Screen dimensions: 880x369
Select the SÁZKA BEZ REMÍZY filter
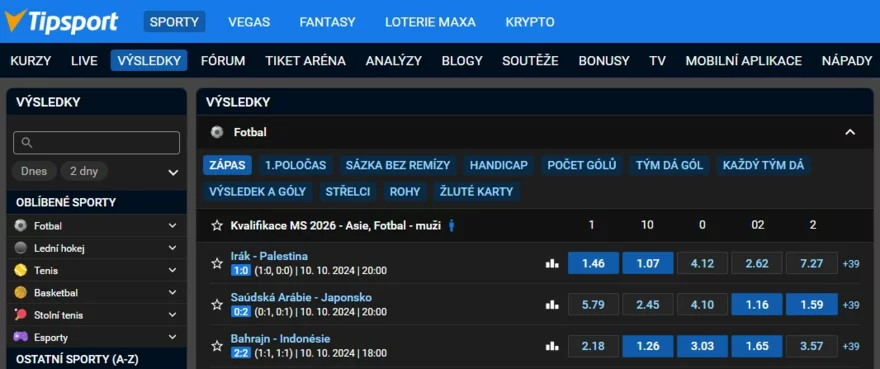click(x=398, y=165)
